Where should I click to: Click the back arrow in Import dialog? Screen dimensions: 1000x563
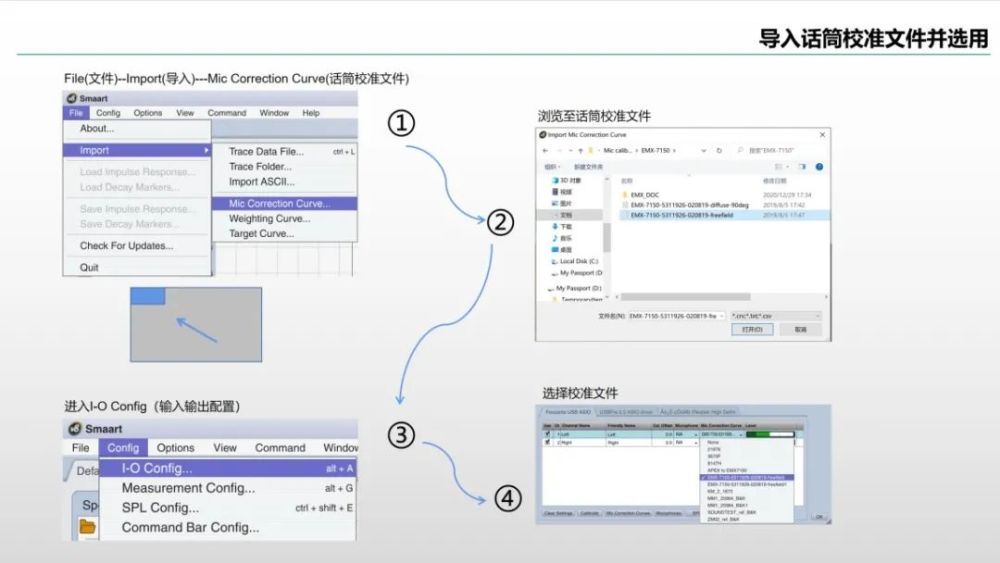click(545, 150)
